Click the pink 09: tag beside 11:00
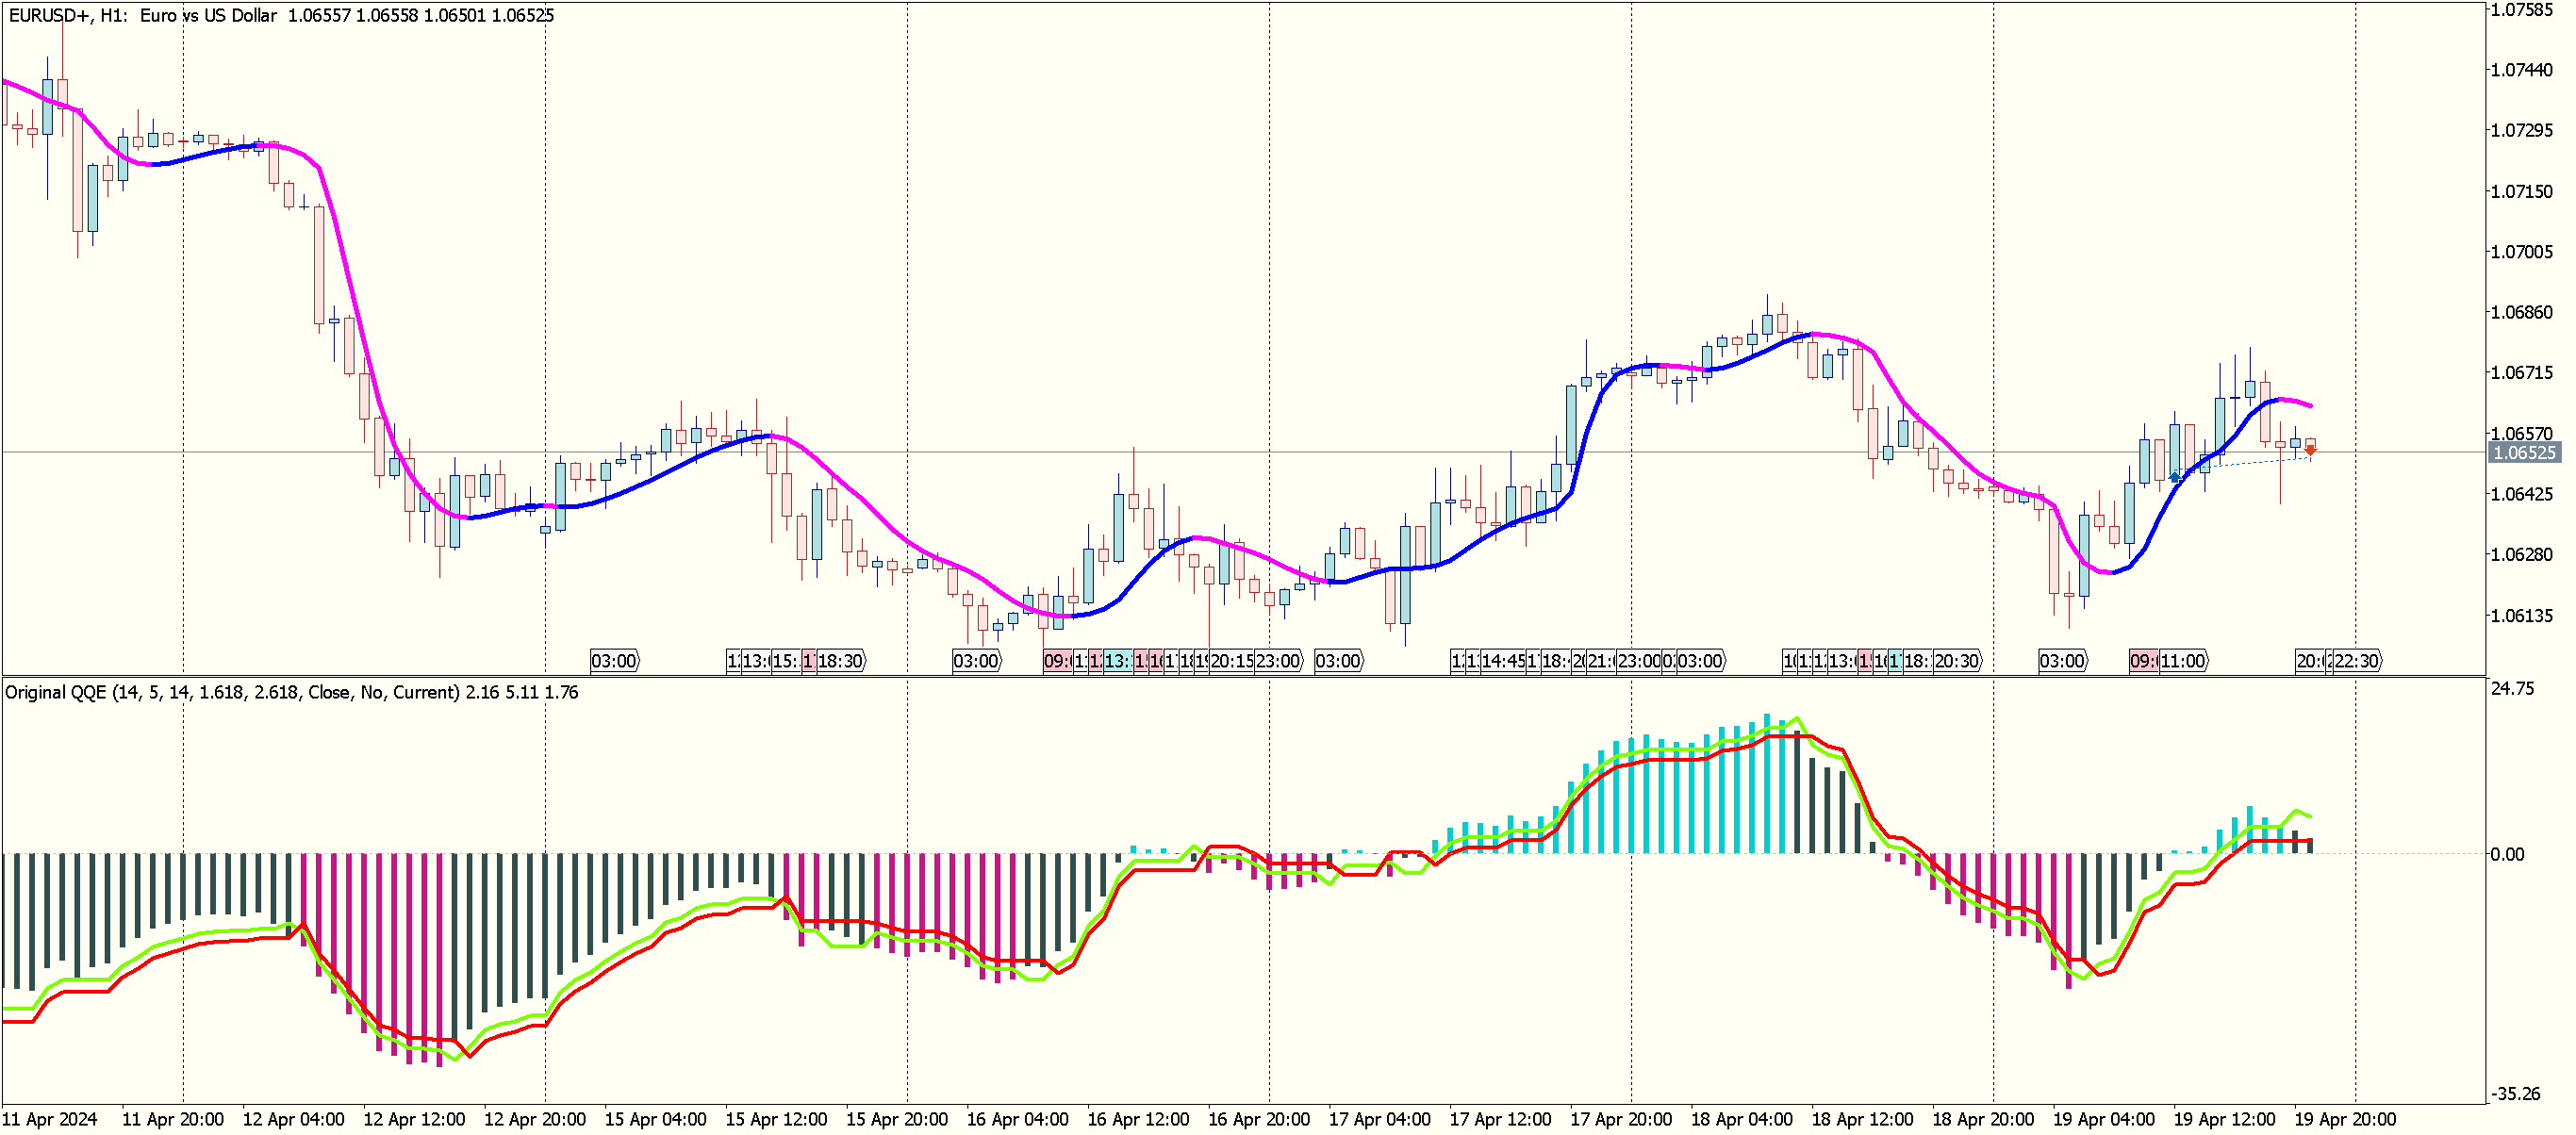The image size is (2576, 1135). [x=2142, y=661]
